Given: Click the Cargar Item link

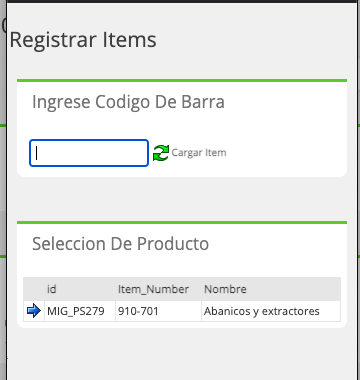Looking at the screenshot, I should click(x=199, y=153).
